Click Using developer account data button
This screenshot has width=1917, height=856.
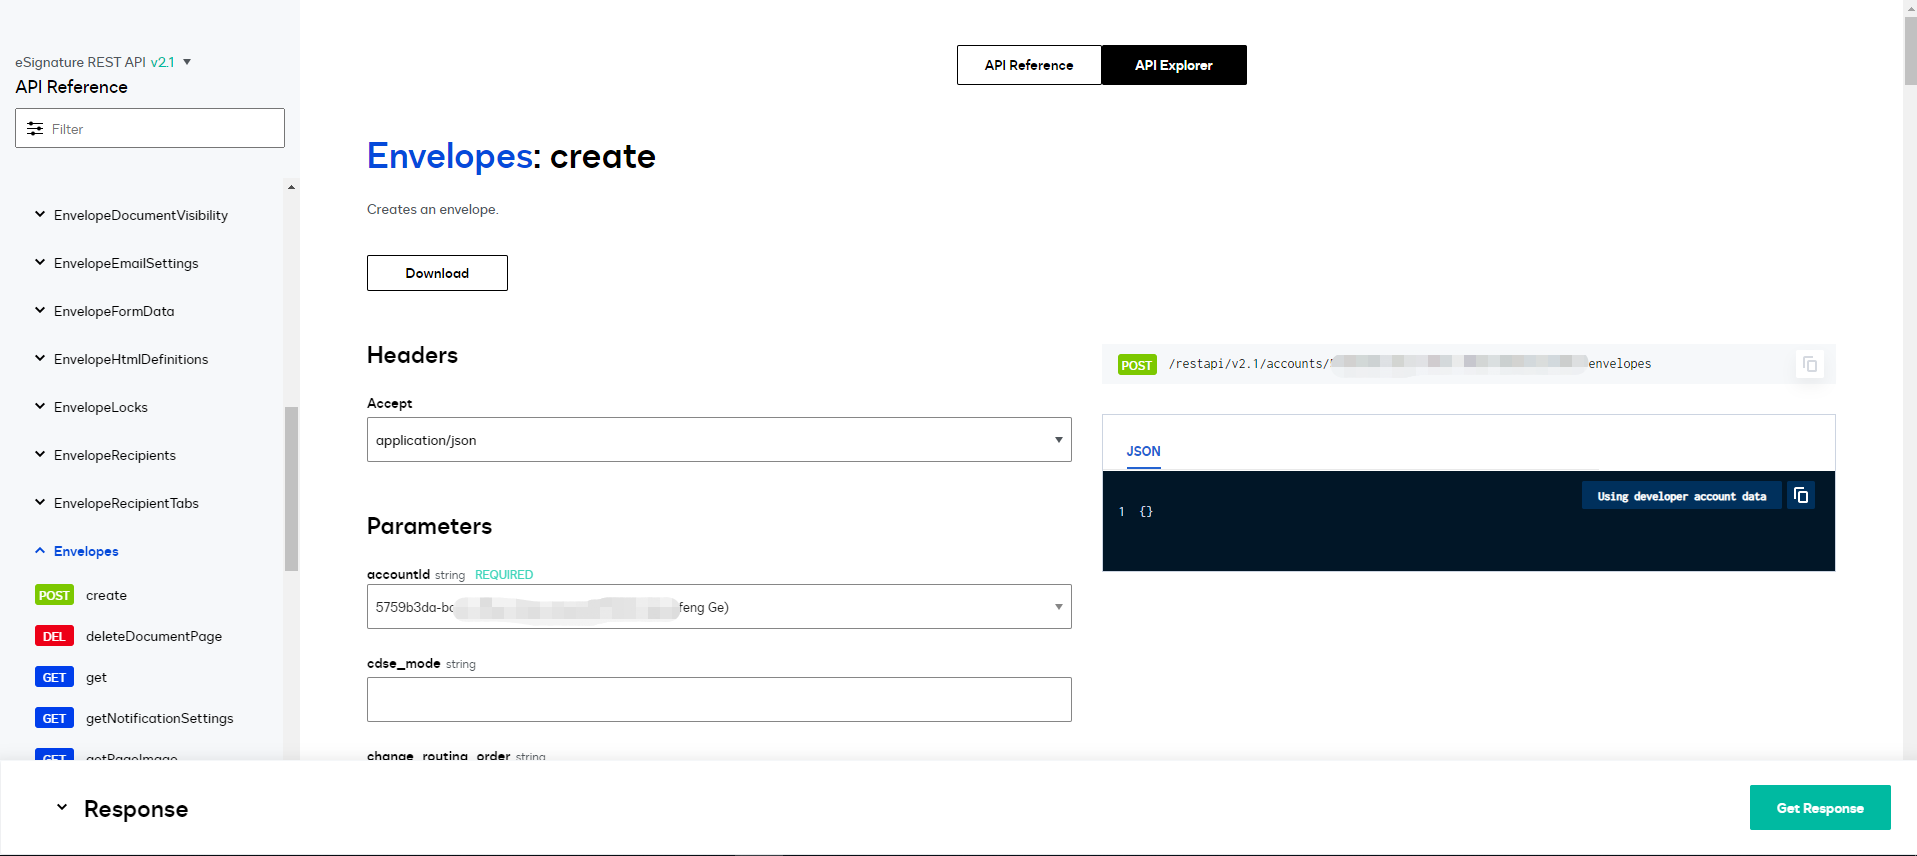[1681, 496]
